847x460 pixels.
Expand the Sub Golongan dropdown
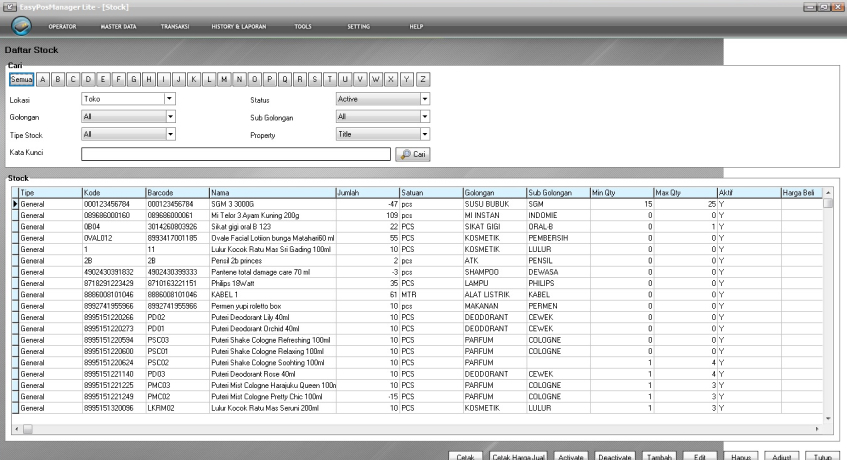click(424, 116)
